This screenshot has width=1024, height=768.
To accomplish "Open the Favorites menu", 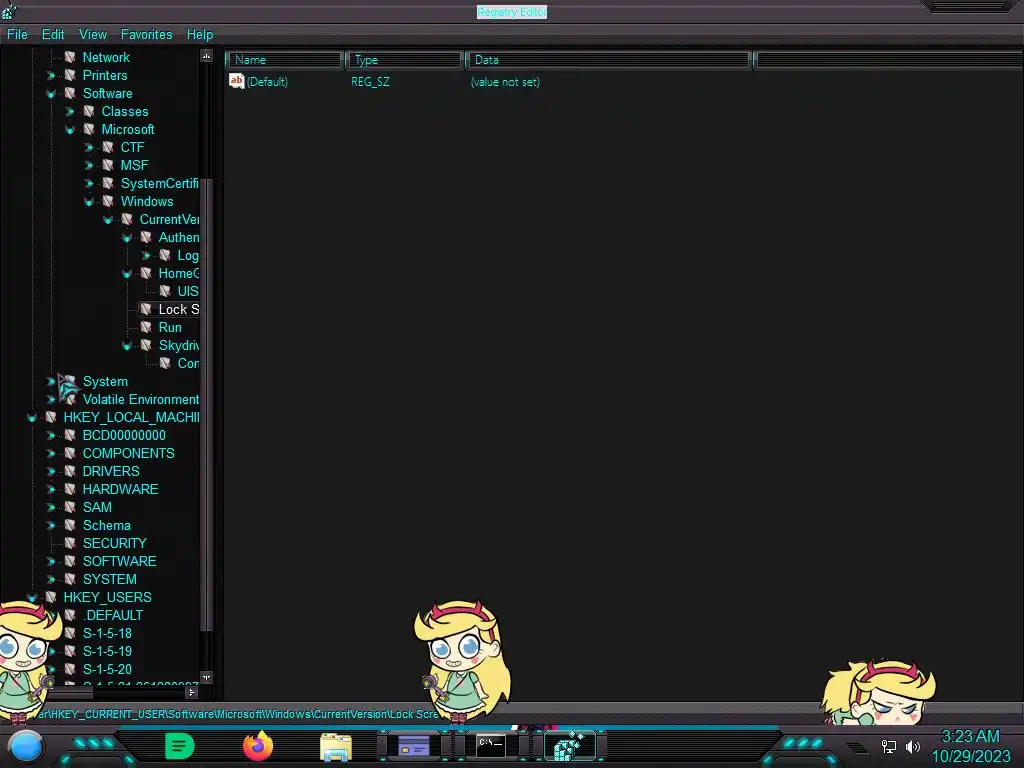I will 146,35.
